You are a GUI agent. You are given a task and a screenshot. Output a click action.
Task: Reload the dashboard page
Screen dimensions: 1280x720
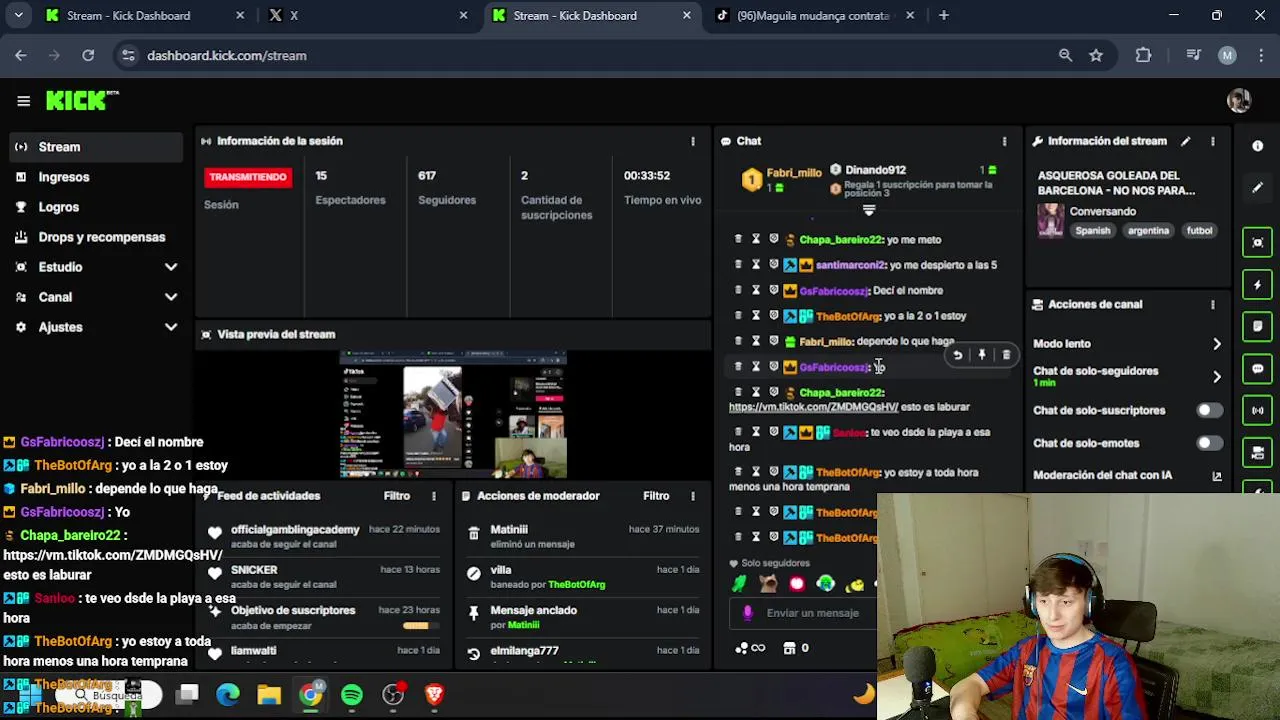coord(88,56)
